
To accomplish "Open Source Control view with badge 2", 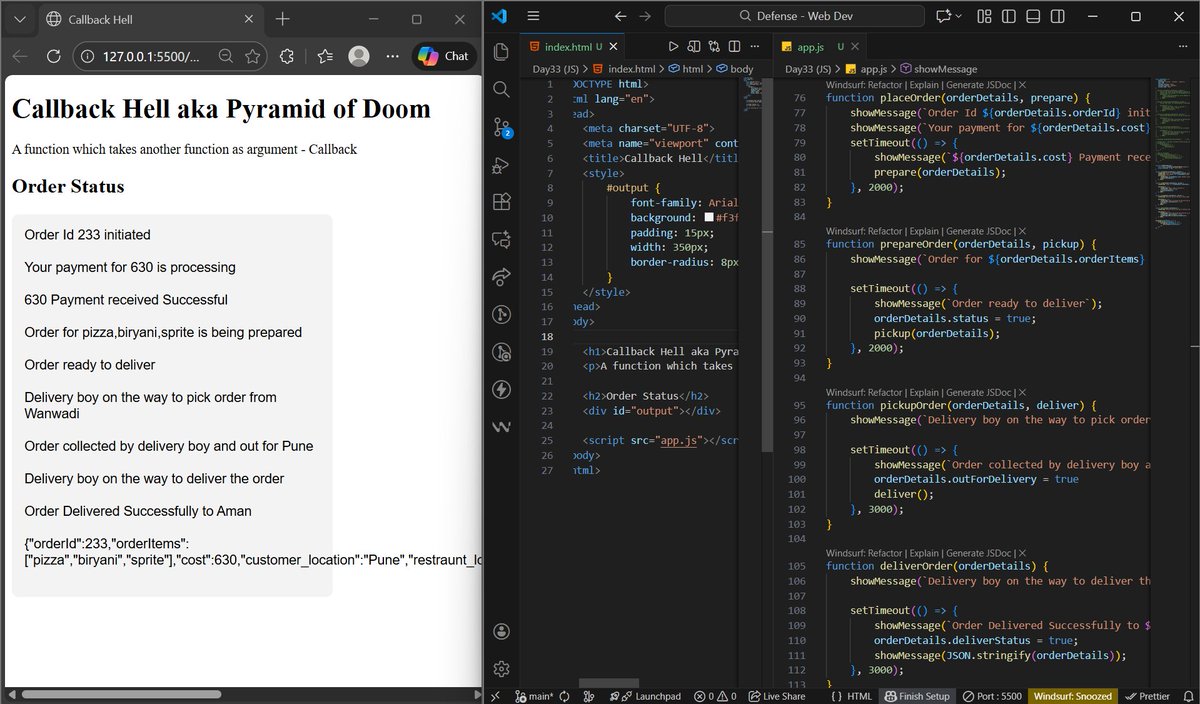I will [501, 127].
